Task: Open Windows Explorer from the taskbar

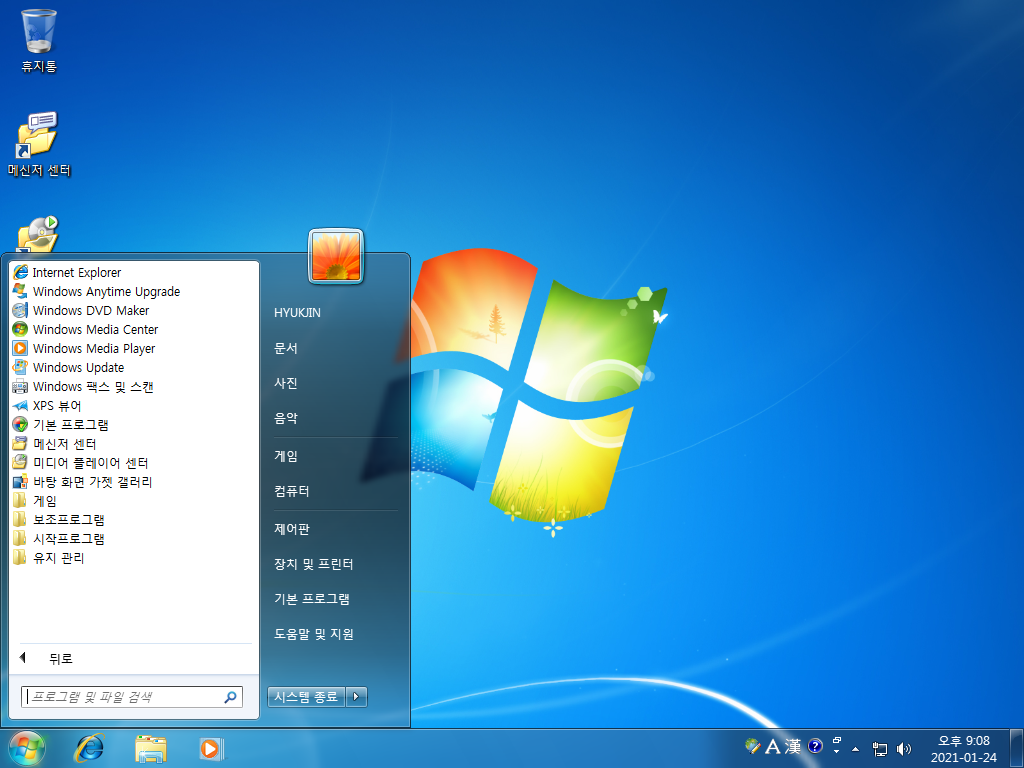Action: click(151, 748)
